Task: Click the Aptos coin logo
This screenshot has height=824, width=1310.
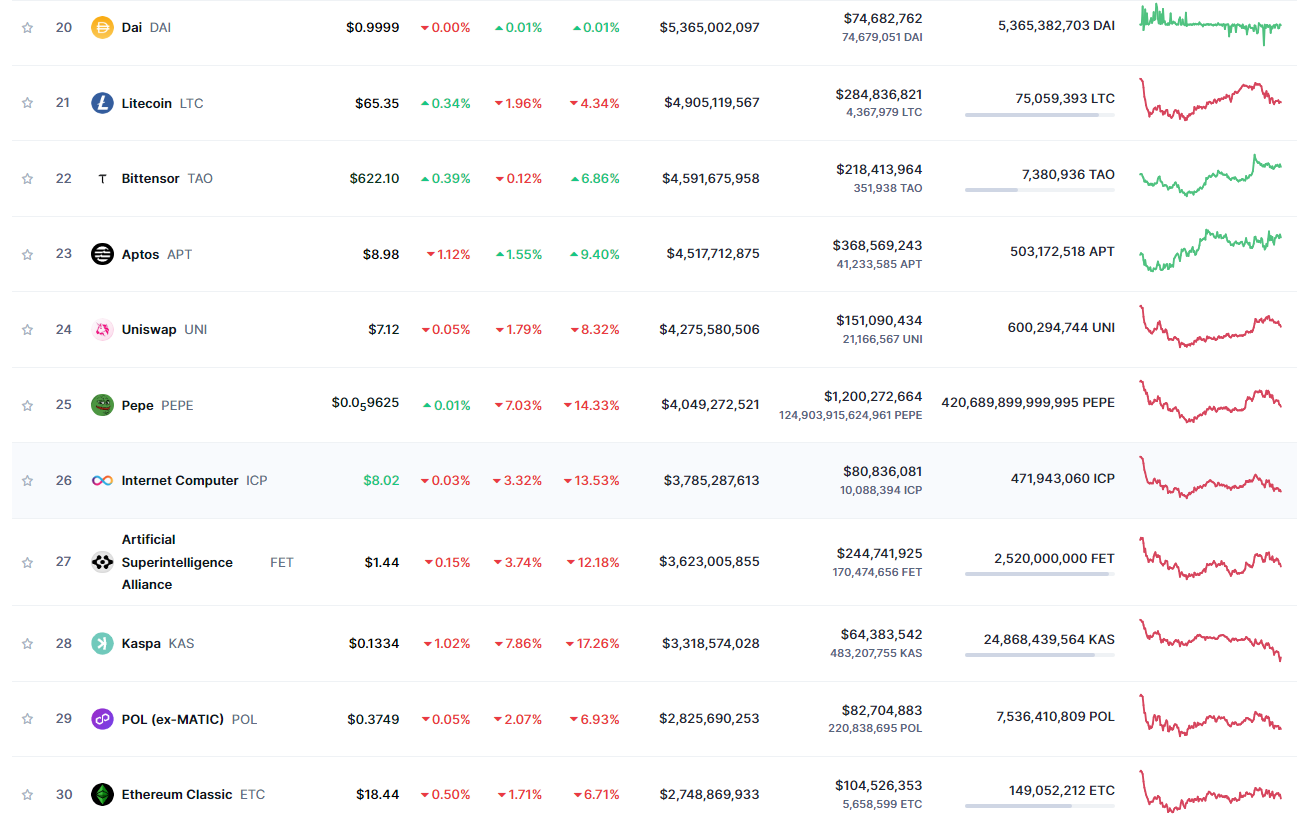Action: [102, 254]
